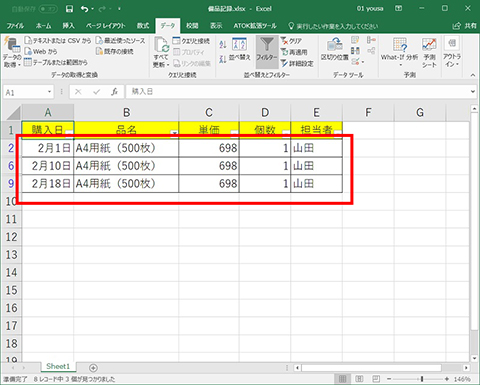Select row 12 header

coord(11,237)
